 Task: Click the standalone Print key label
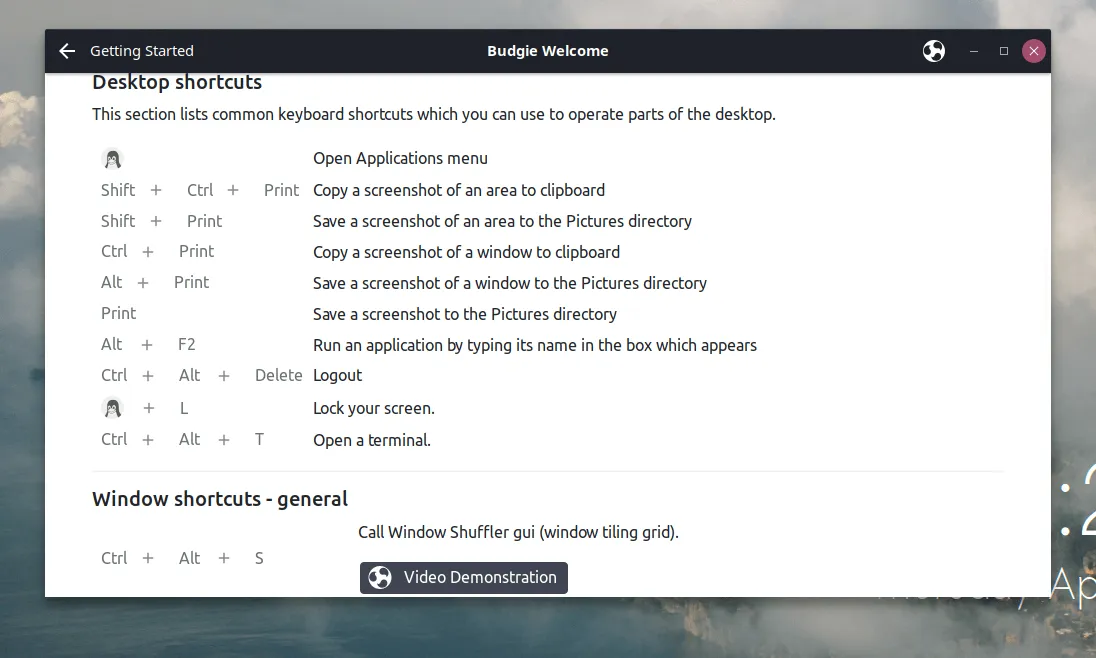click(118, 314)
